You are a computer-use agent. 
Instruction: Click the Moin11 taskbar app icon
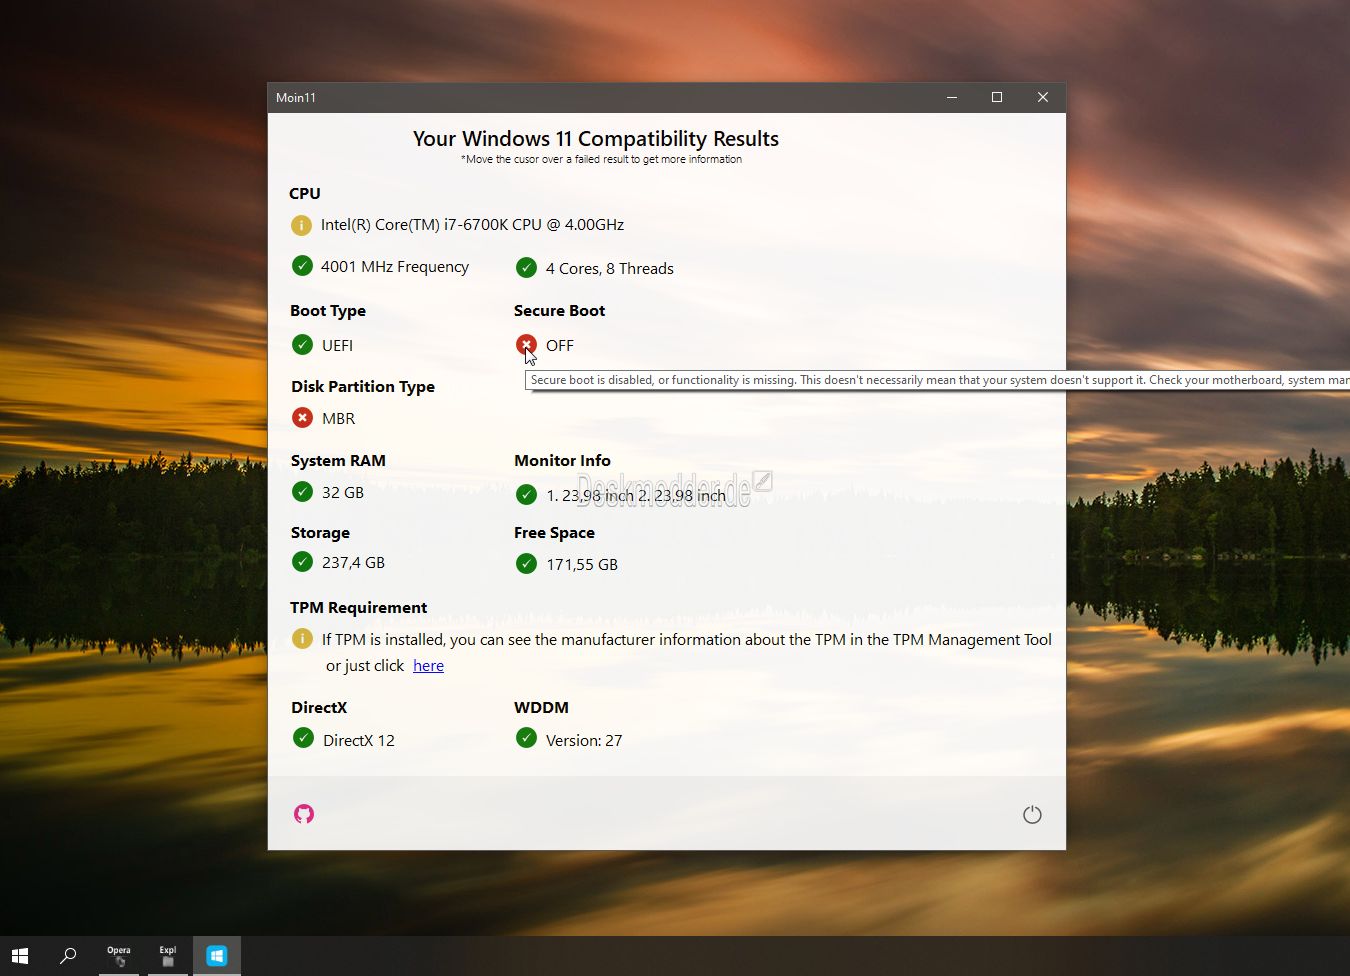[217, 956]
